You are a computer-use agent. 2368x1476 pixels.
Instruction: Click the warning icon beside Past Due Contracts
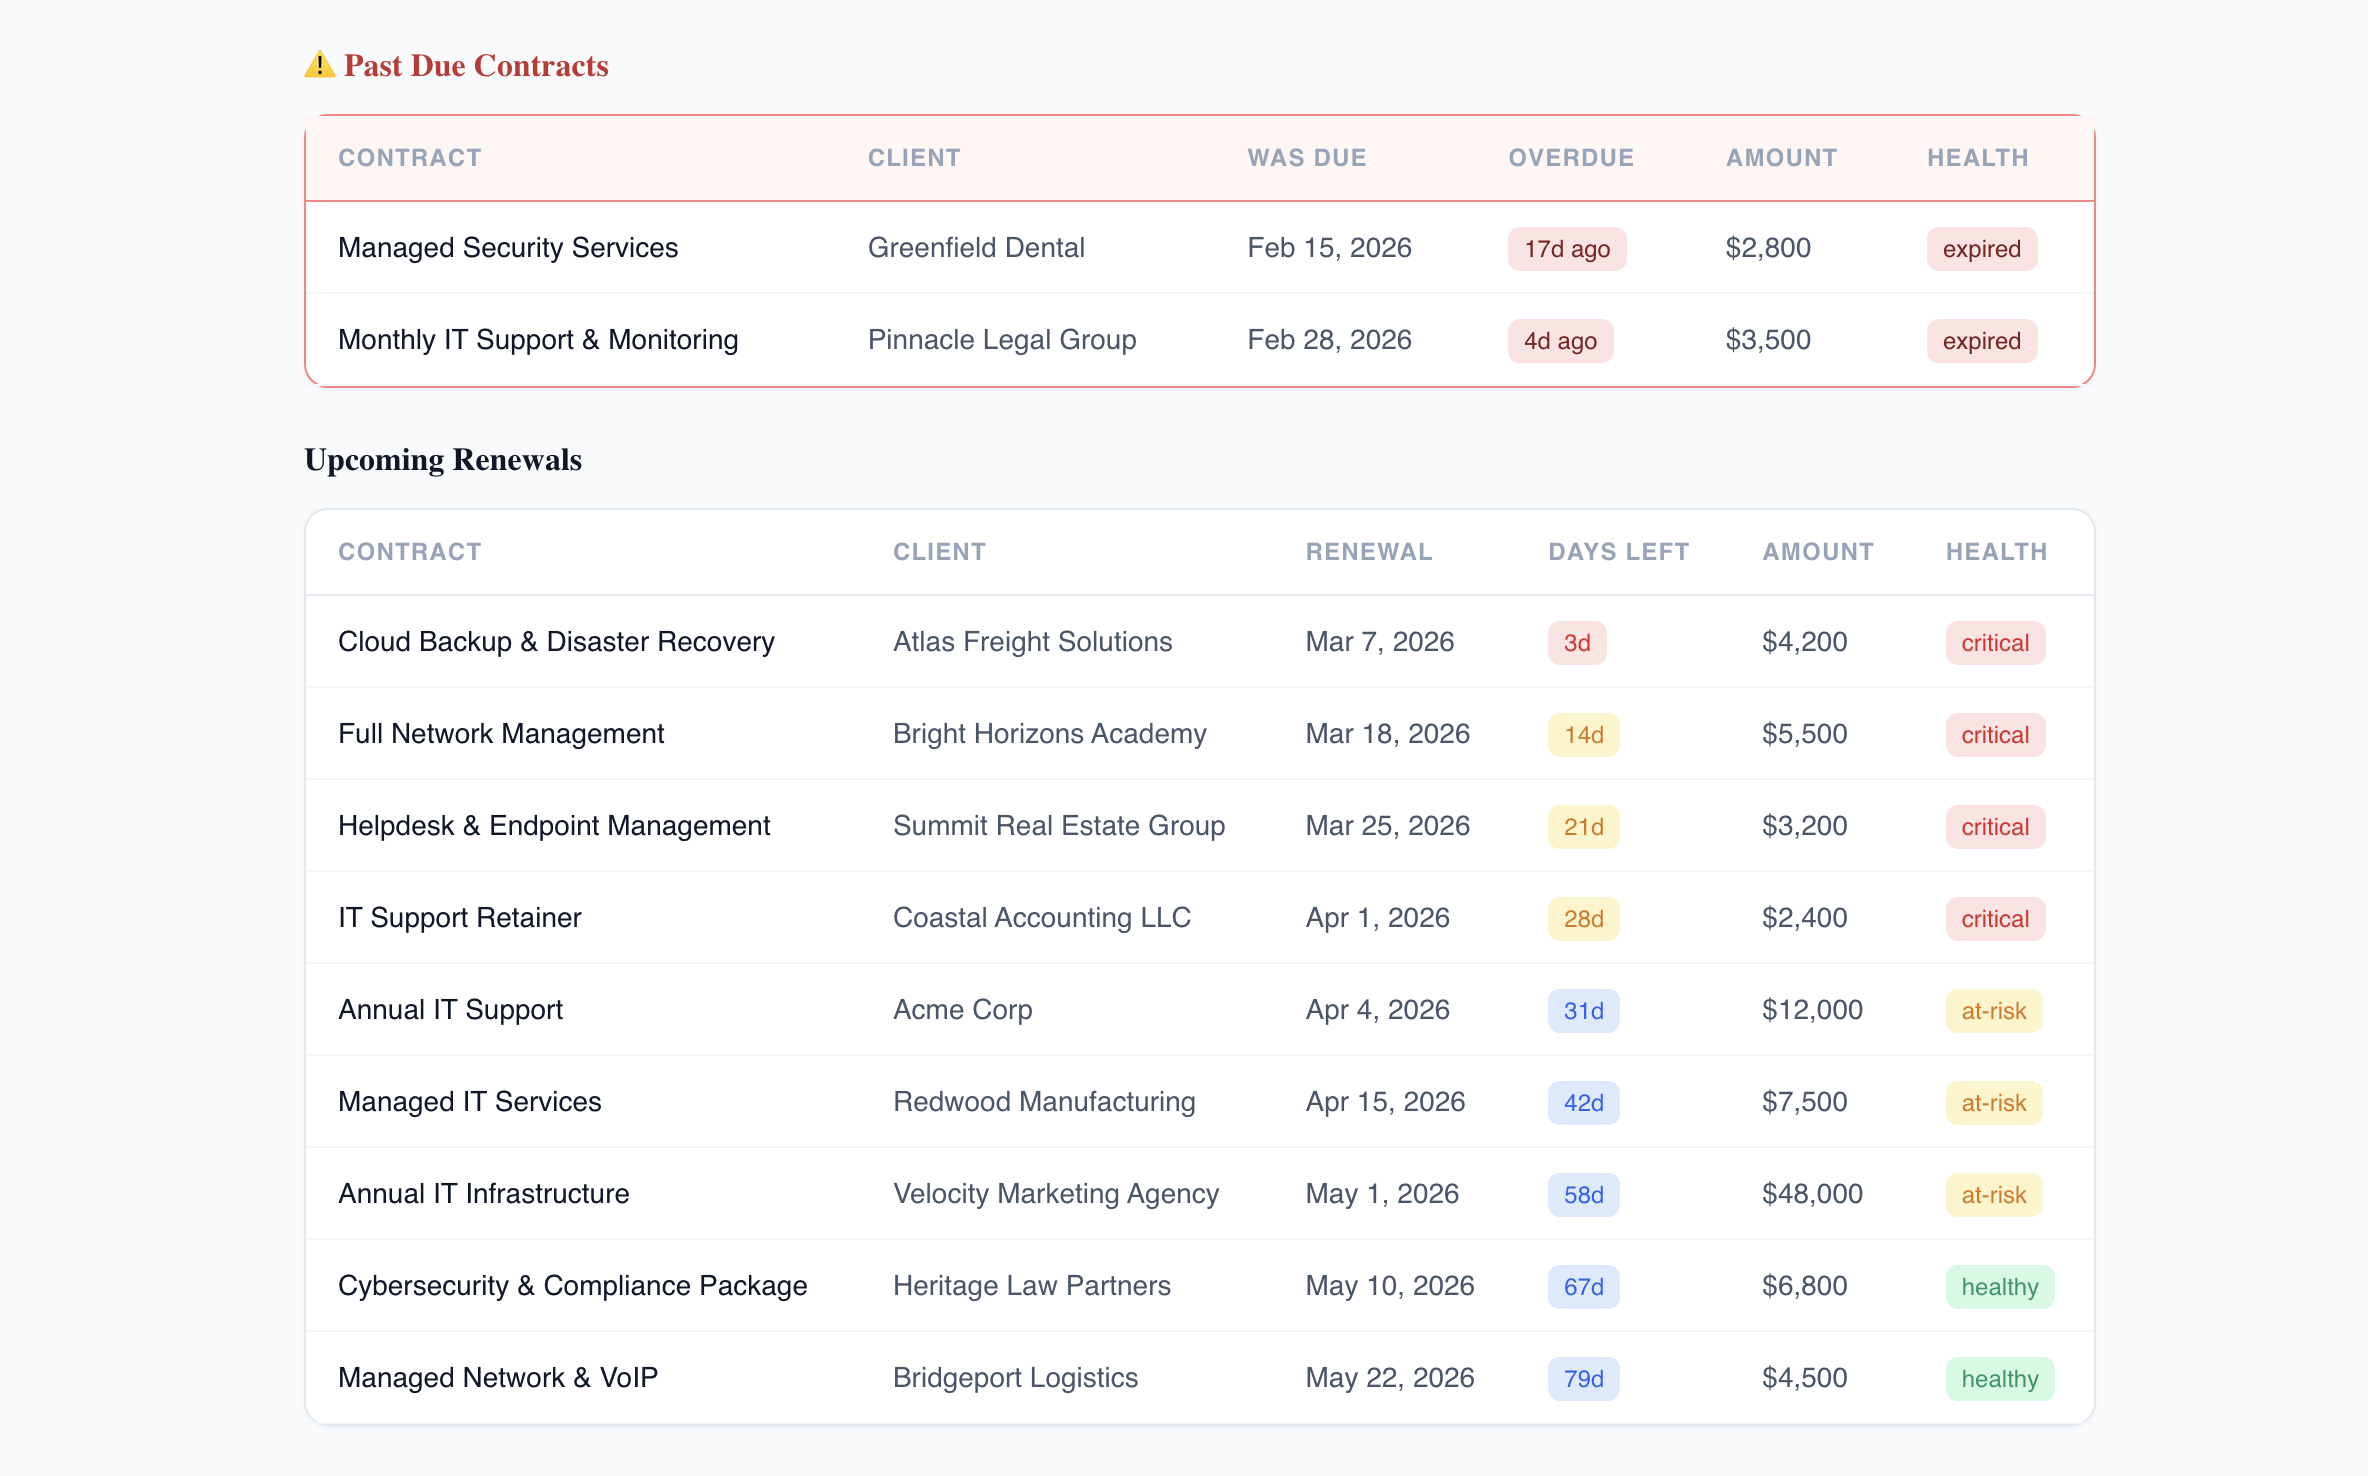tap(319, 65)
